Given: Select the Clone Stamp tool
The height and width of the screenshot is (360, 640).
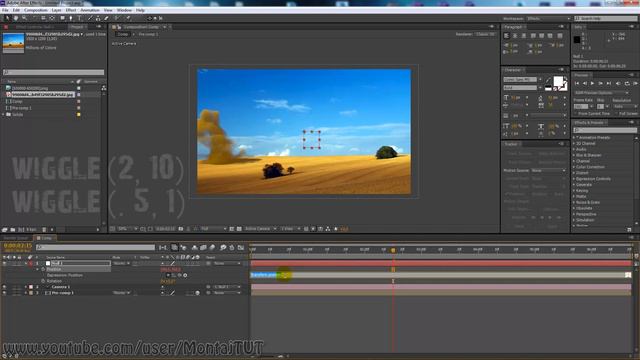Looking at the screenshot, I should 98,18.
